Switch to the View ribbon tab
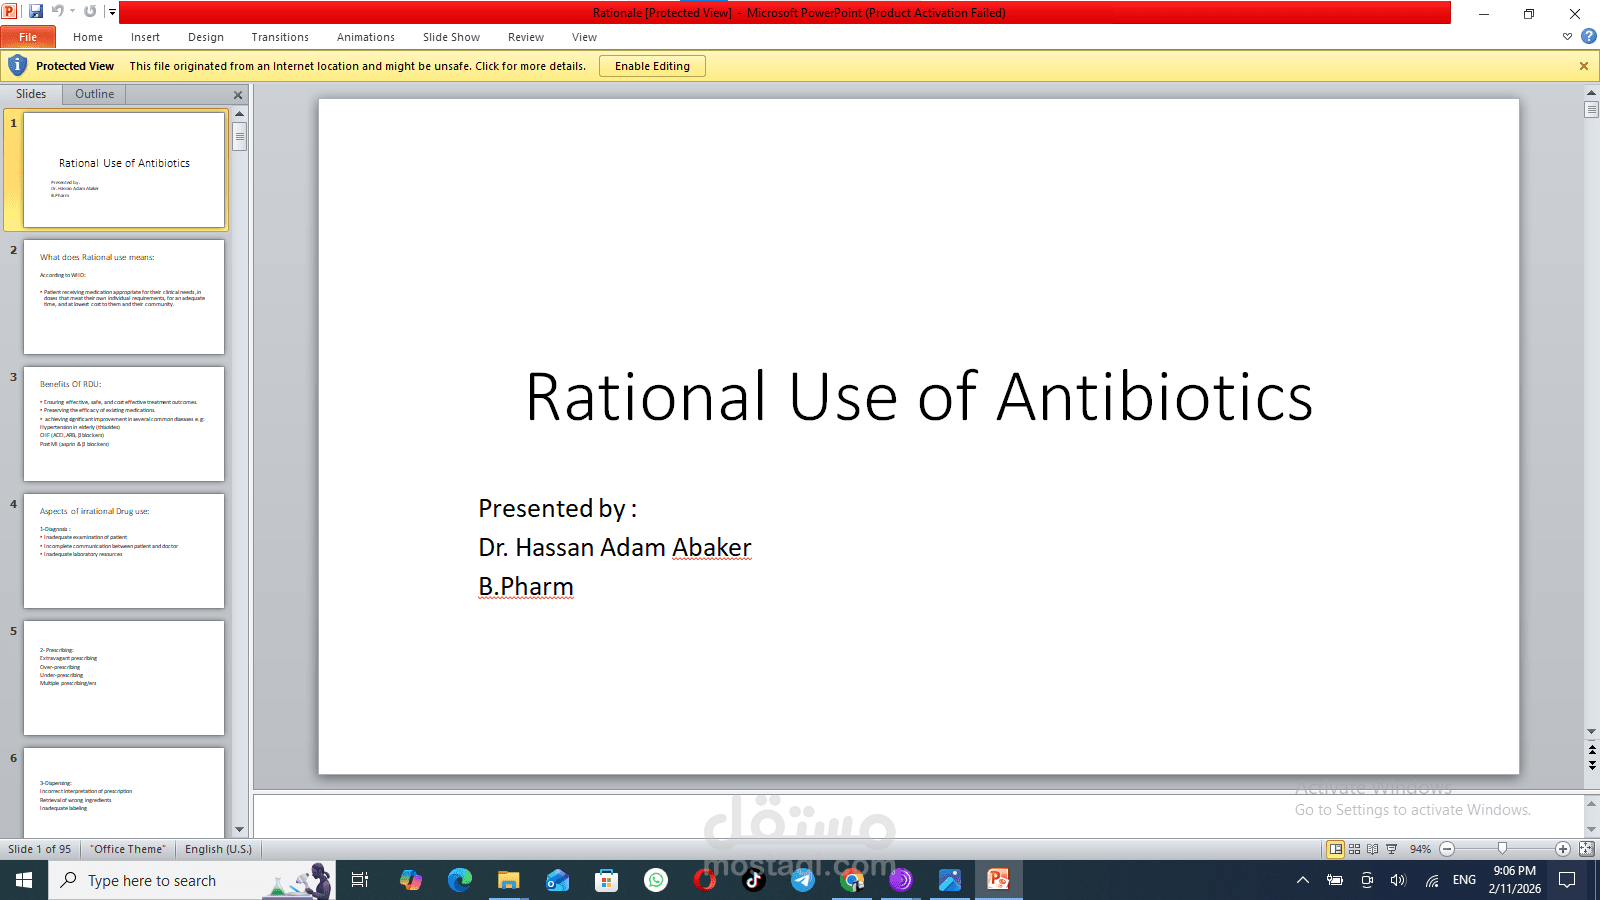 584,37
